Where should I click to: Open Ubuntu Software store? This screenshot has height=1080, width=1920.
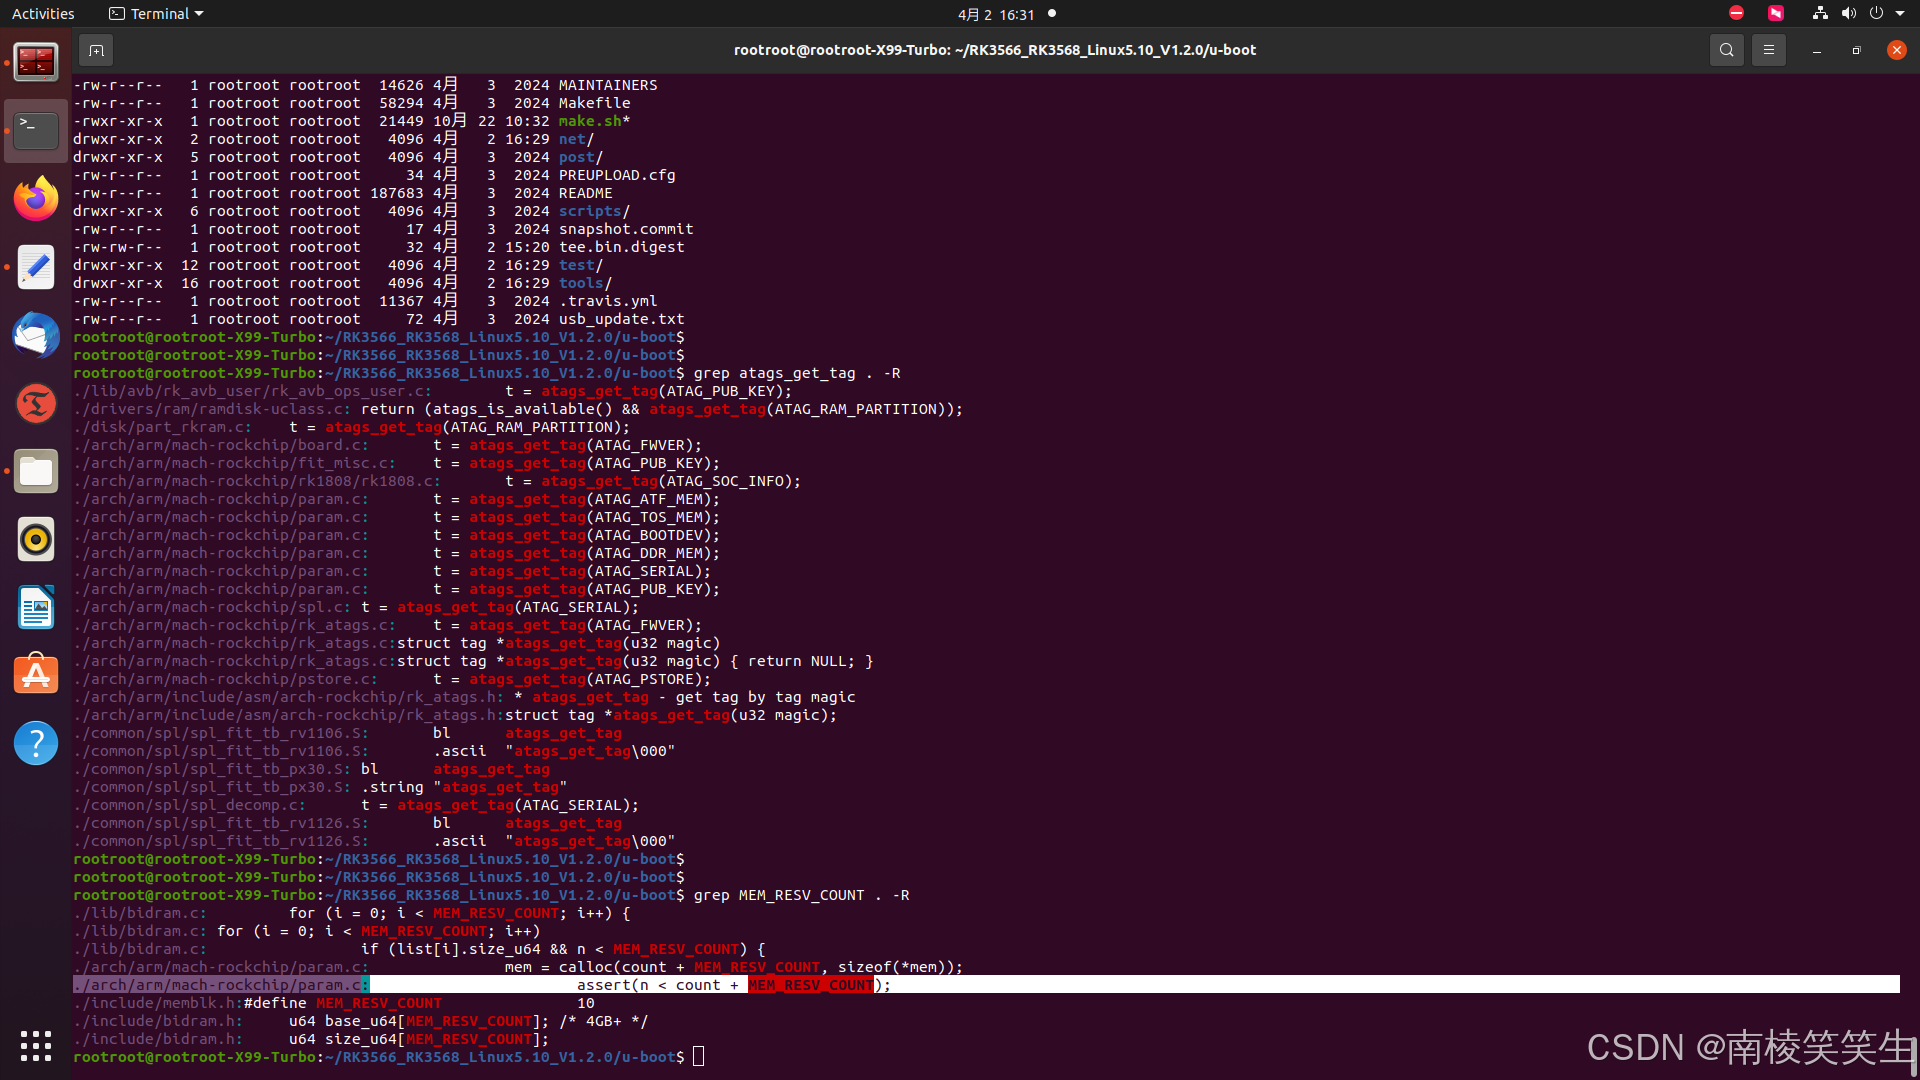[36, 675]
